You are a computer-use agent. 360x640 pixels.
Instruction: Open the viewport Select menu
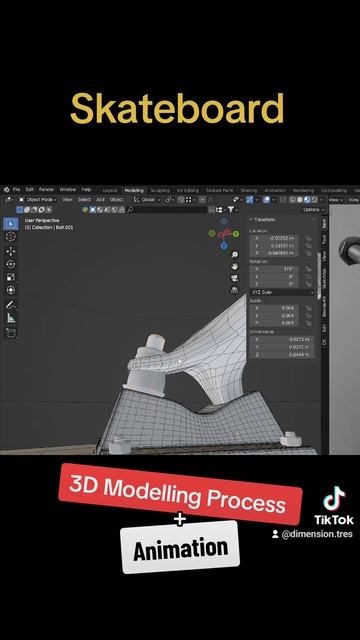84,200
